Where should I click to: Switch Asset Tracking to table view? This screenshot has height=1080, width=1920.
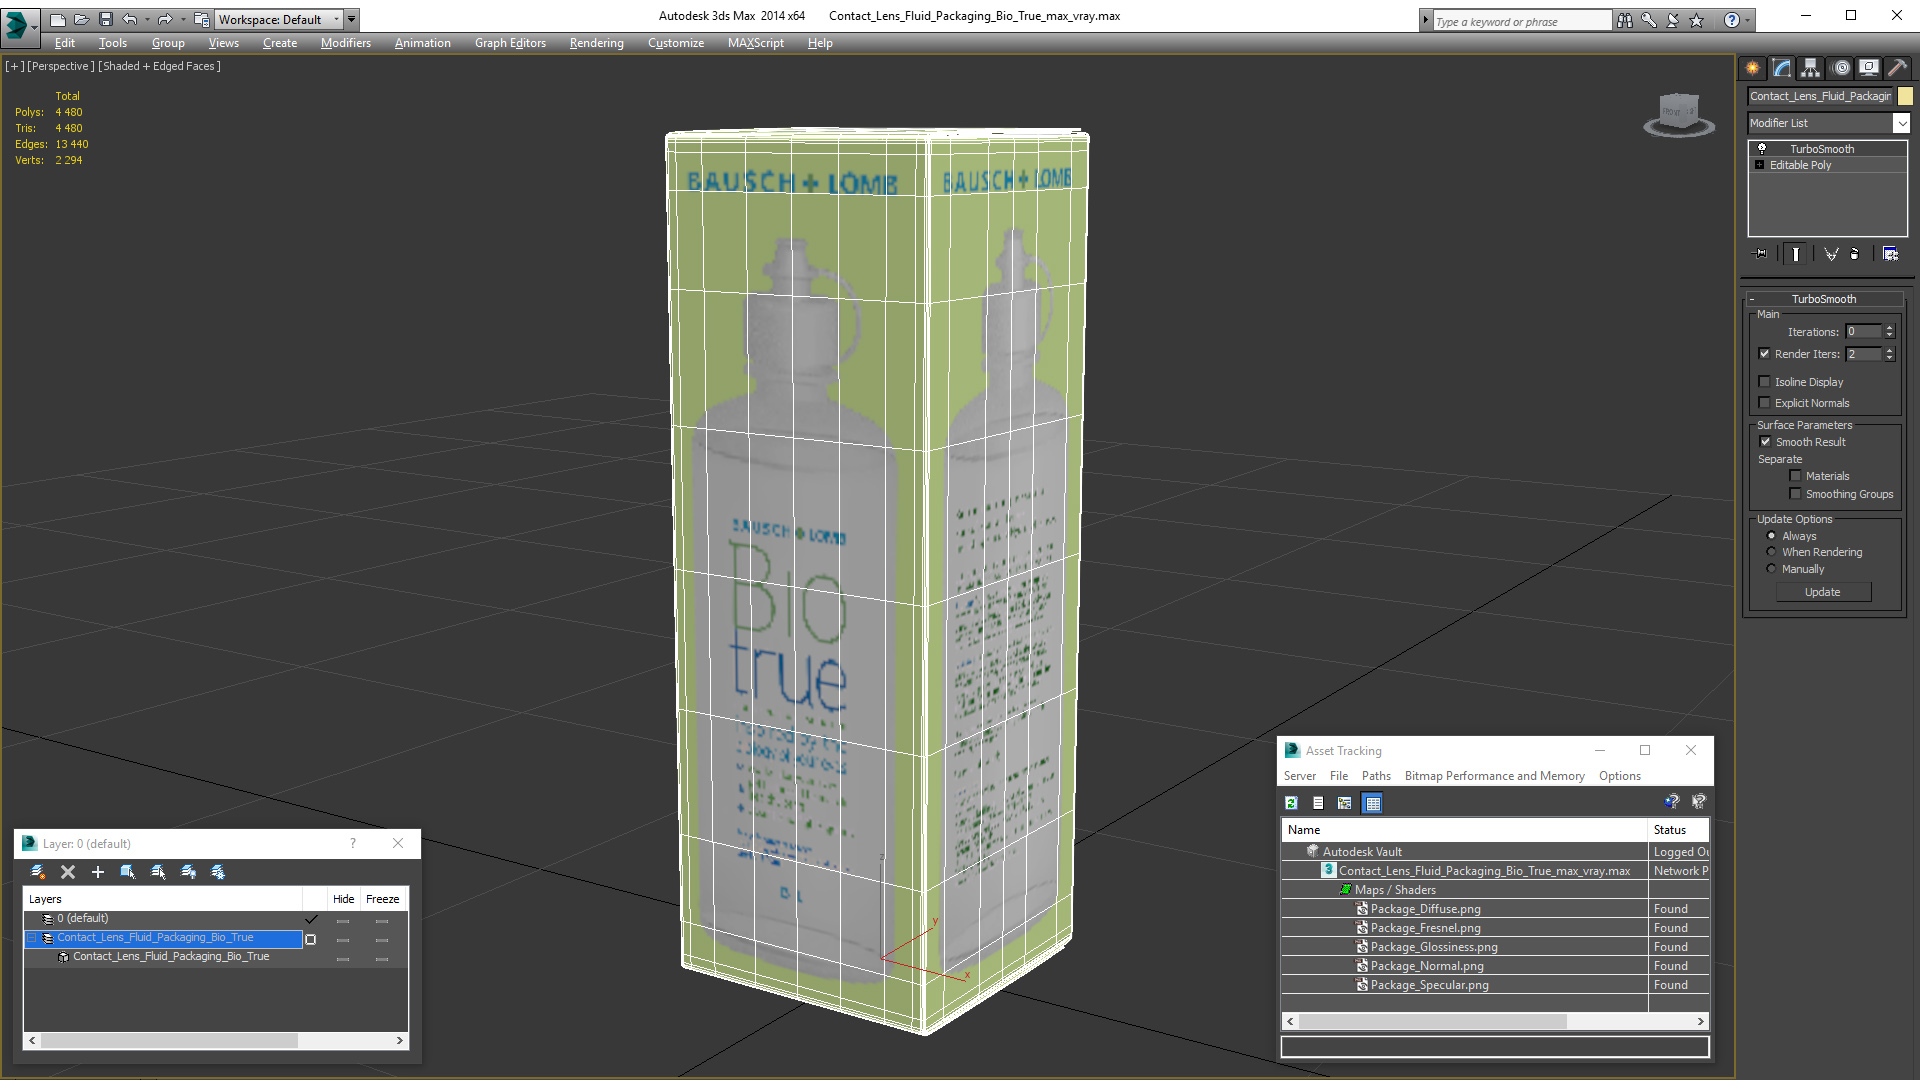[x=1372, y=803]
